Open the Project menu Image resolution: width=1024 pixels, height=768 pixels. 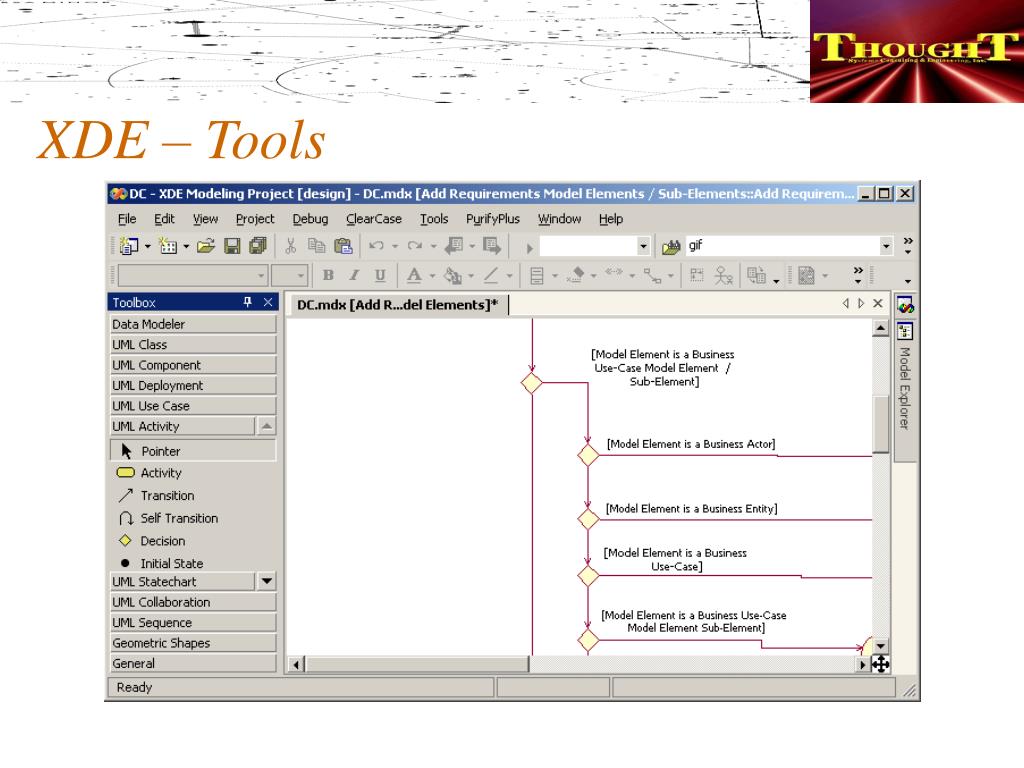(x=255, y=219)
